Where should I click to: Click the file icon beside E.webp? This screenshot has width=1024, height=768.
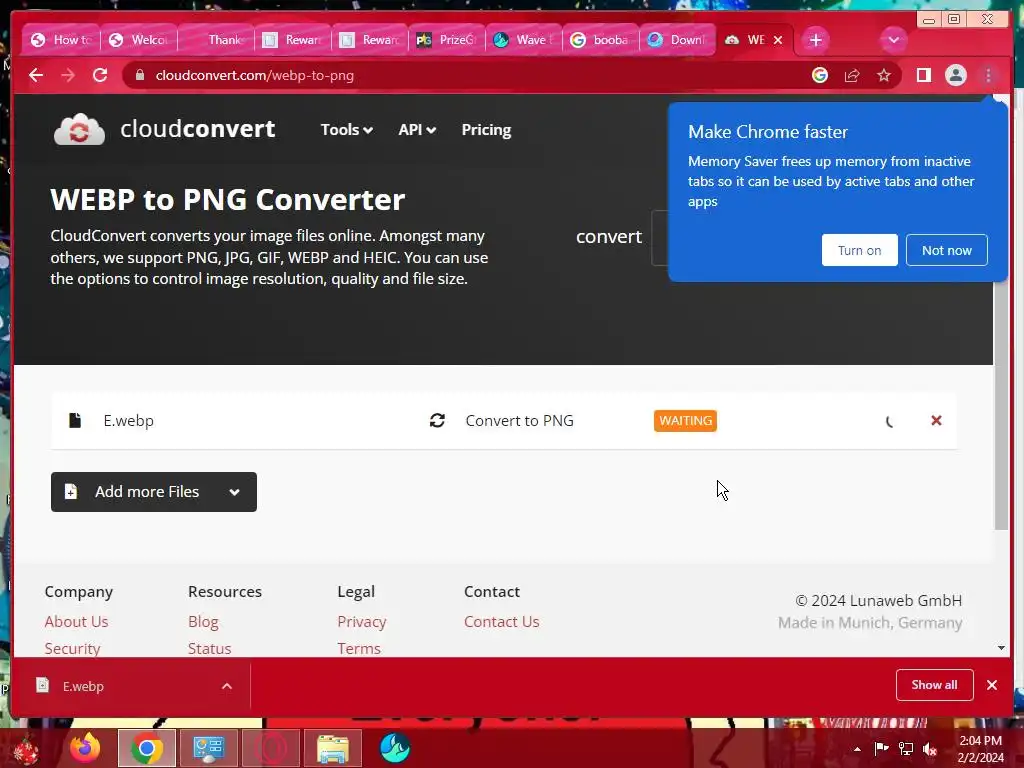pyautogui.click(x=75, y=421)
